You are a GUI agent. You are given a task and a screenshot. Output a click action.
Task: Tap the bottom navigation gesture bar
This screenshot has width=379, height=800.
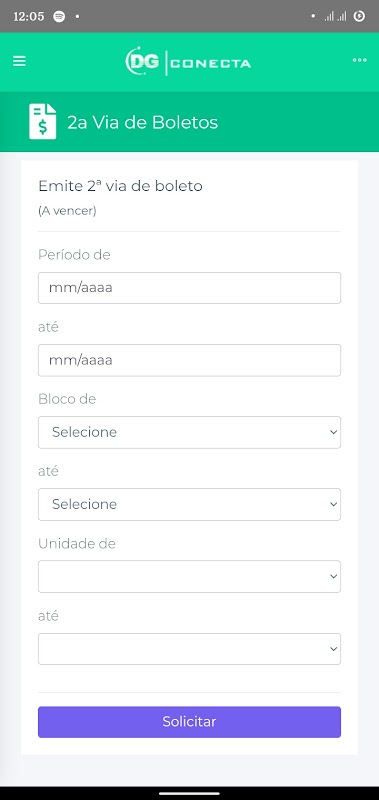click(189, 793)
